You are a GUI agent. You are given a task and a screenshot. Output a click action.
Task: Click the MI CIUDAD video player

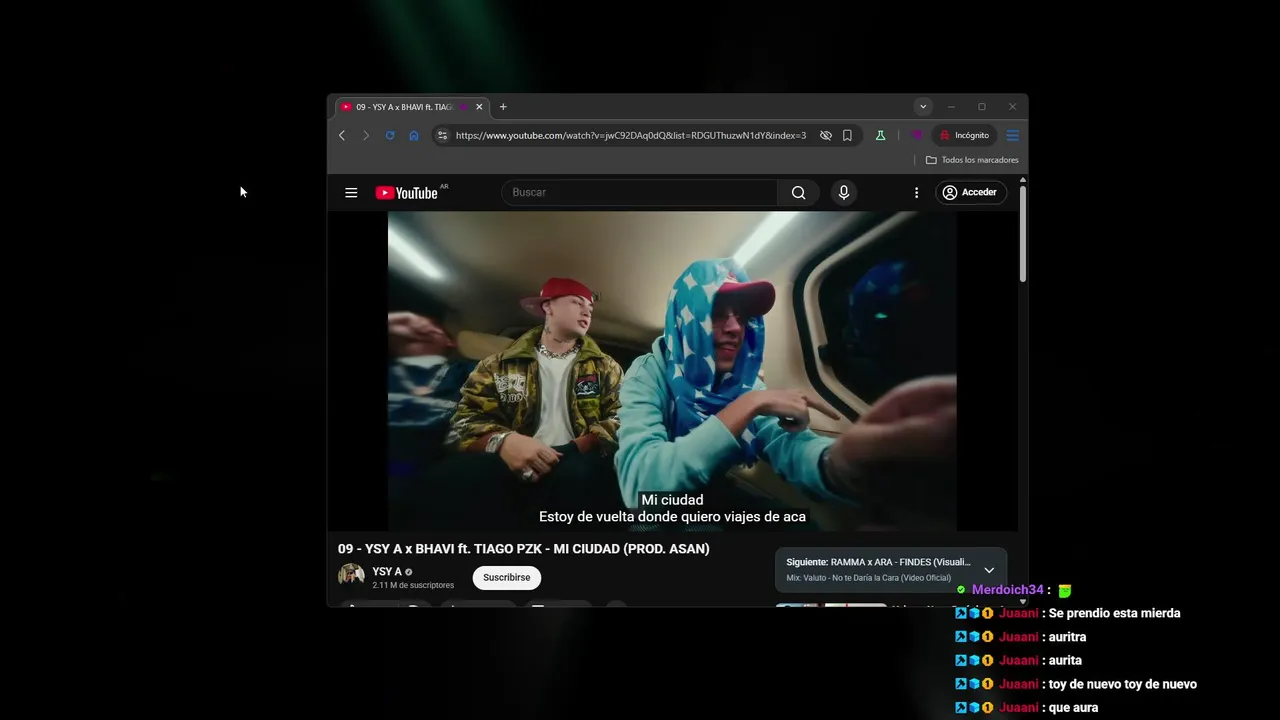[x=672, y=371]
